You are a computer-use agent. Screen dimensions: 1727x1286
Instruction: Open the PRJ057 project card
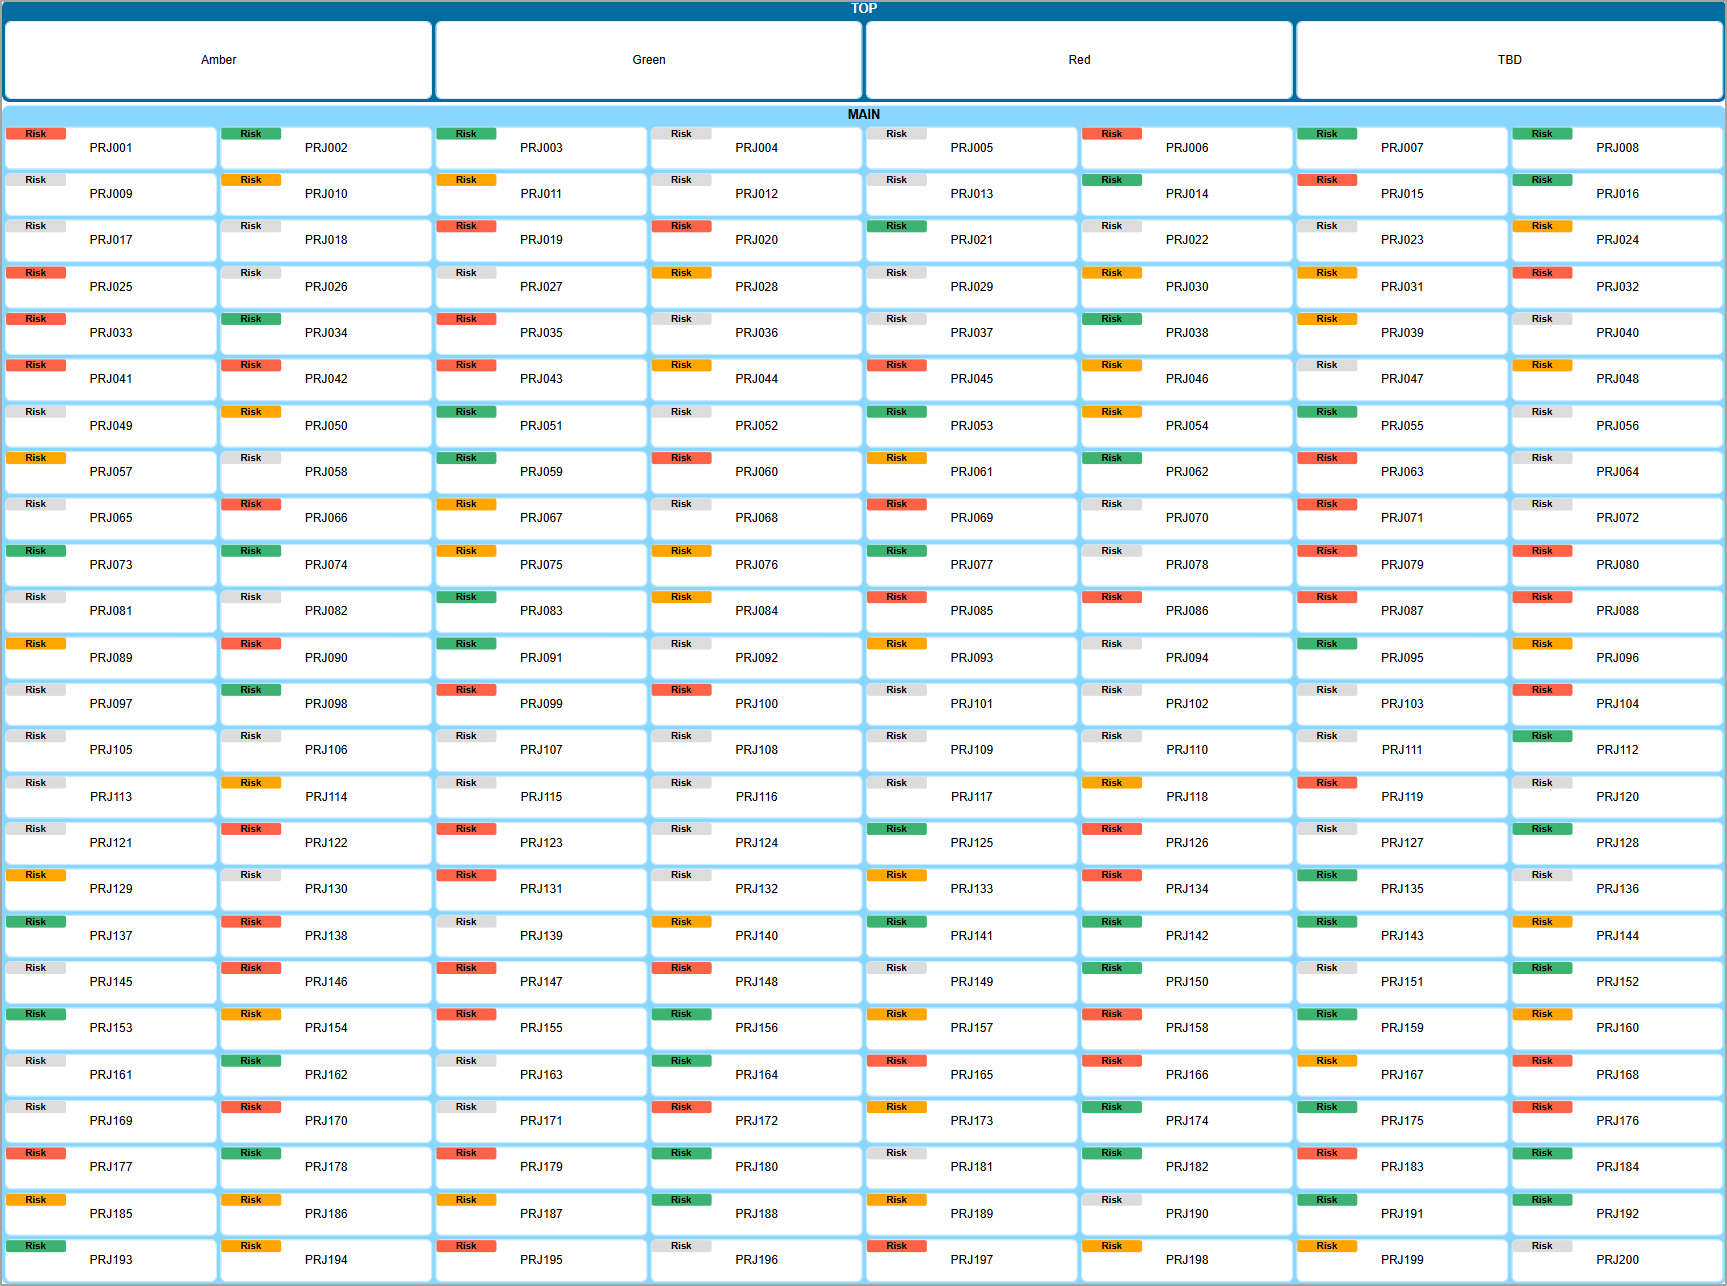click(111, 472)
